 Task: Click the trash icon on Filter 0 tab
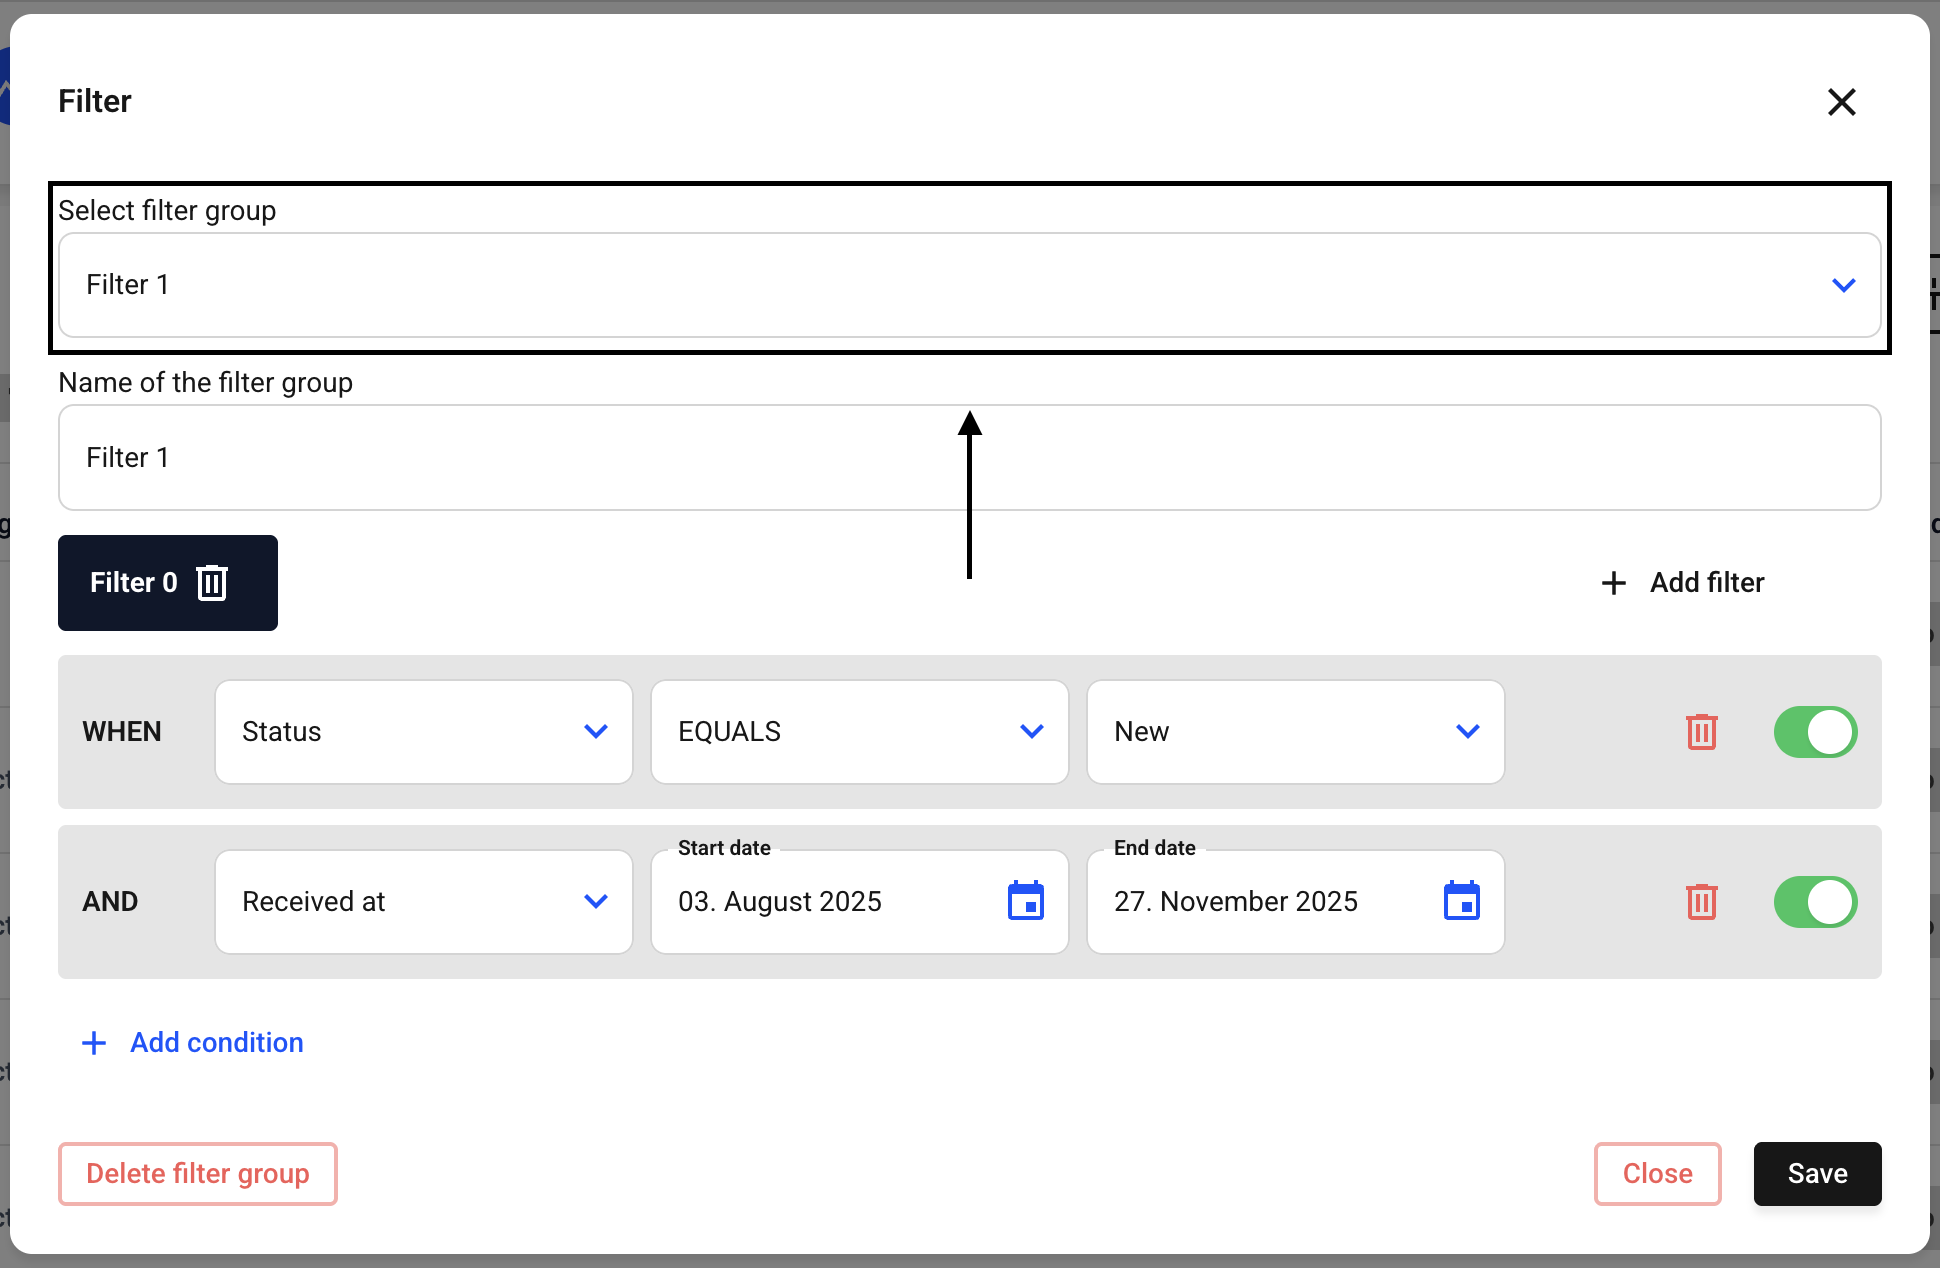[x=212, y=583]
